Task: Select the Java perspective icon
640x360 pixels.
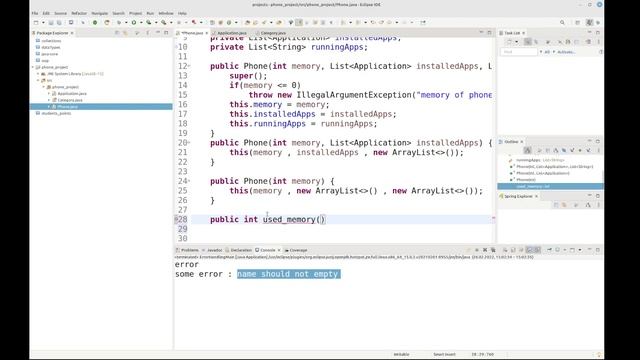Action: [589, 22]
